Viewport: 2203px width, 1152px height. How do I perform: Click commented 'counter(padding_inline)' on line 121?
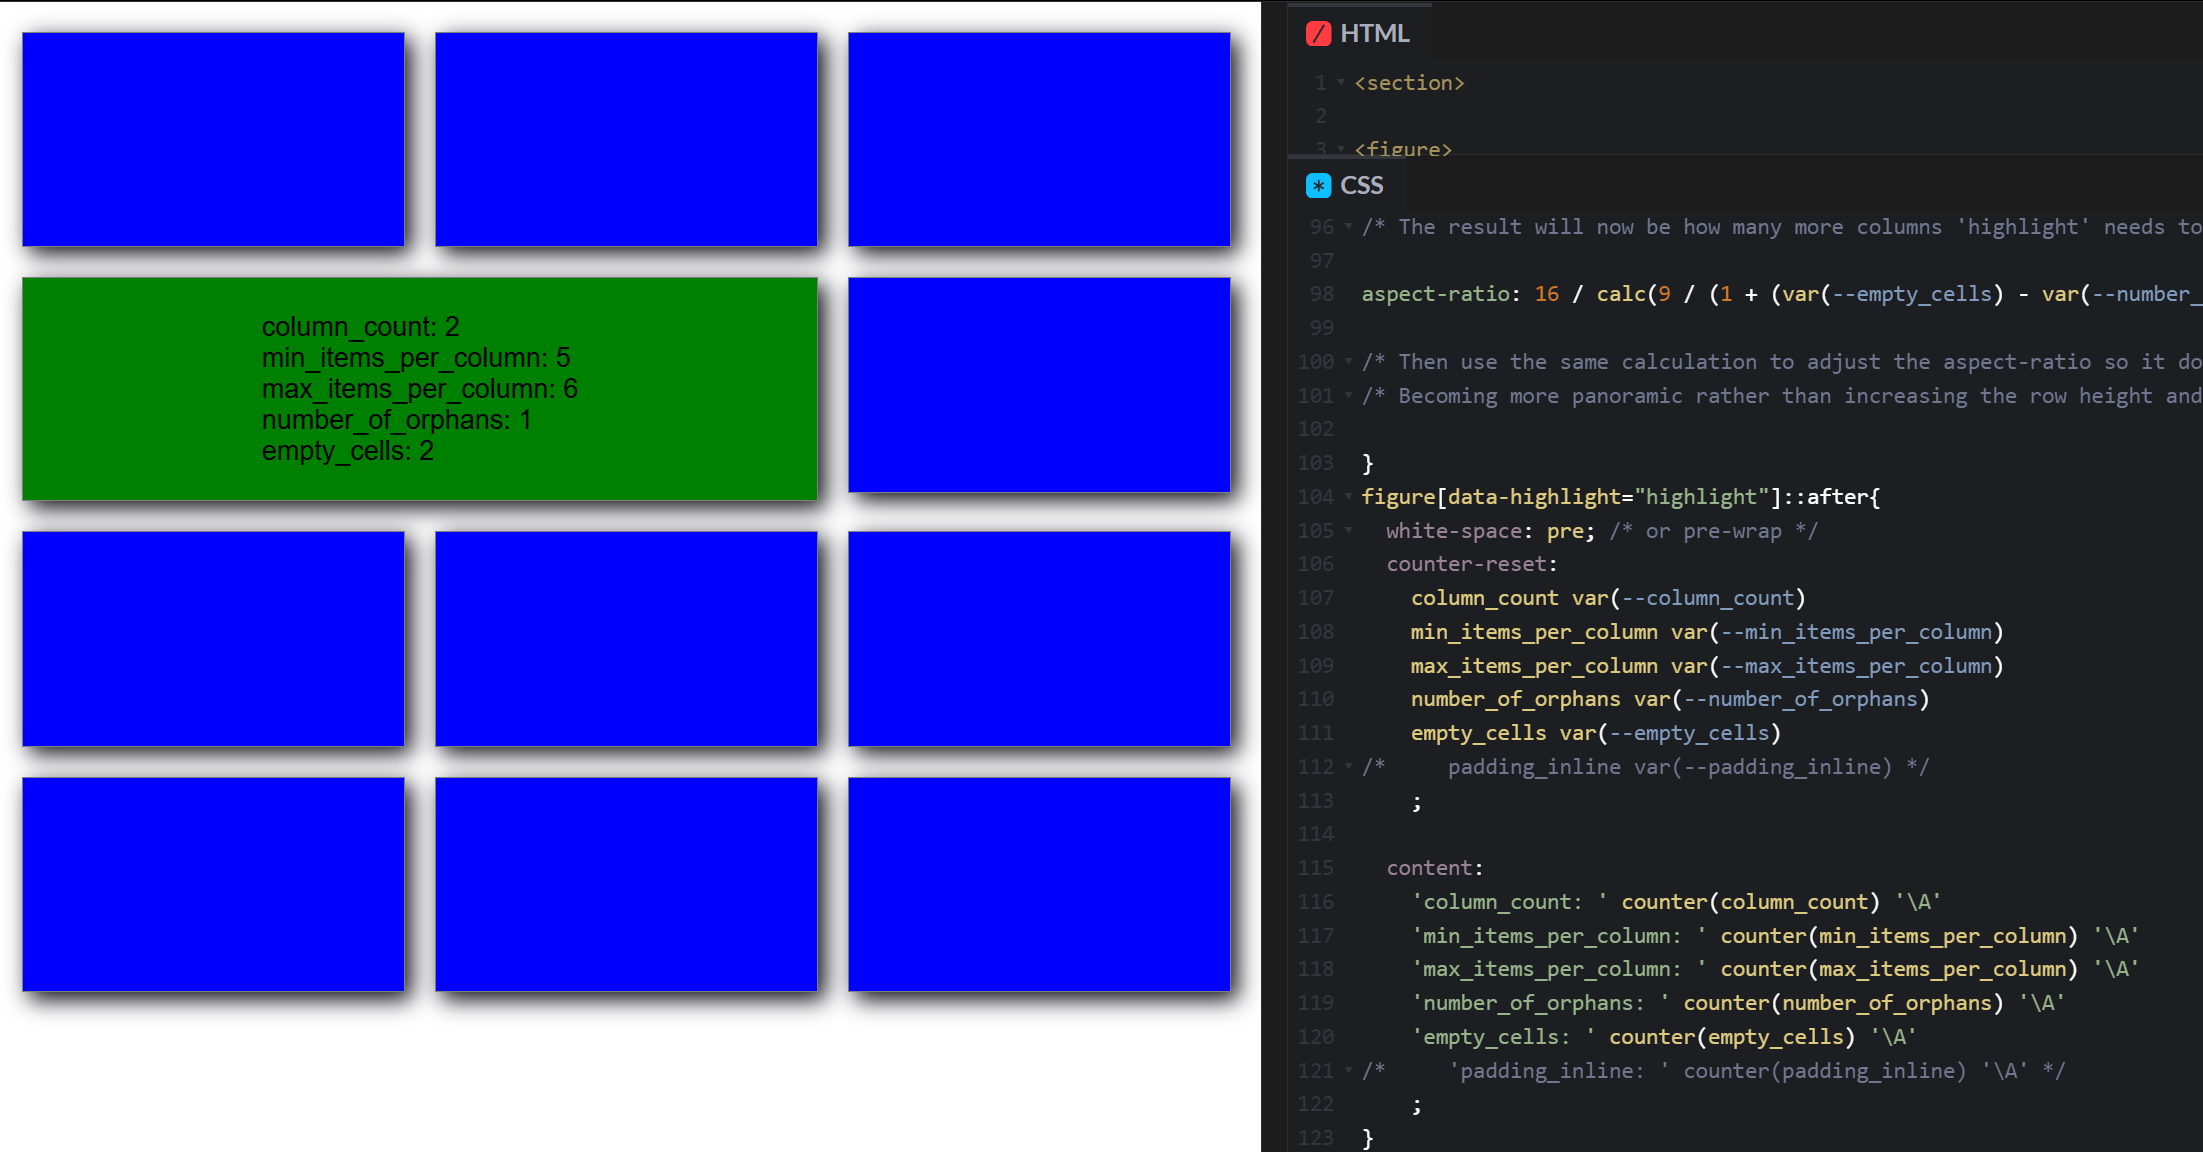(x=1825, y=1071)
